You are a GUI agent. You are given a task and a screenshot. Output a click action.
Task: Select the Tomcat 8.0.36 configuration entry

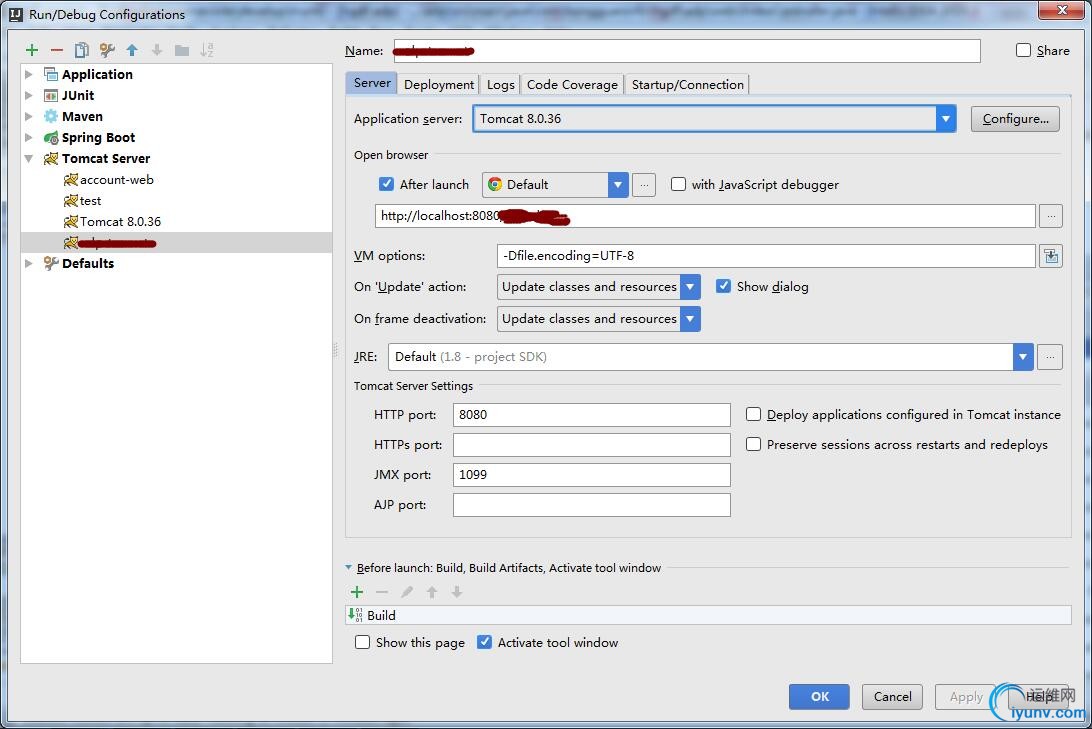(x=120, y=221)
